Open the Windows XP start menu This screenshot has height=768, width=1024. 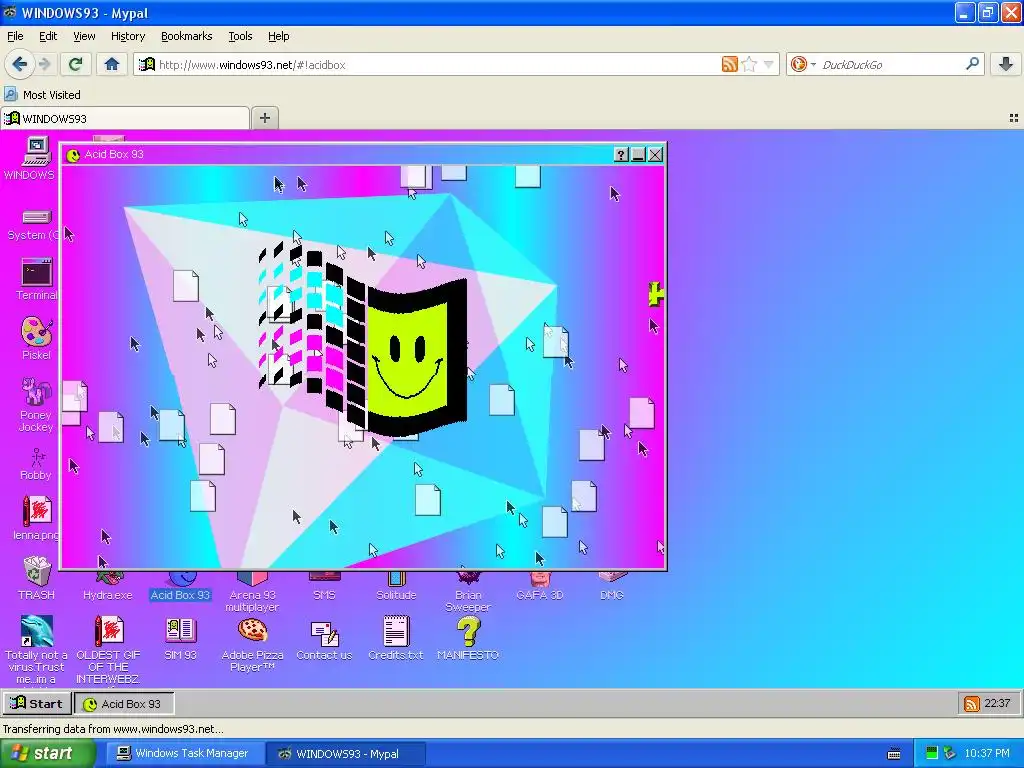tap(47, 753)
